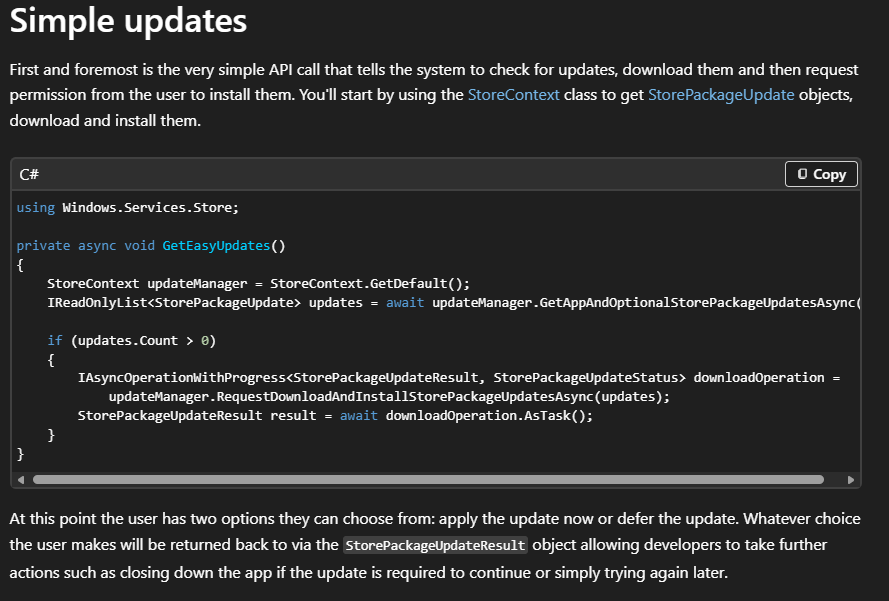
Task: Click inline code 'StorePackageUpdateResult' in paragraph
Action: (435, 545)
